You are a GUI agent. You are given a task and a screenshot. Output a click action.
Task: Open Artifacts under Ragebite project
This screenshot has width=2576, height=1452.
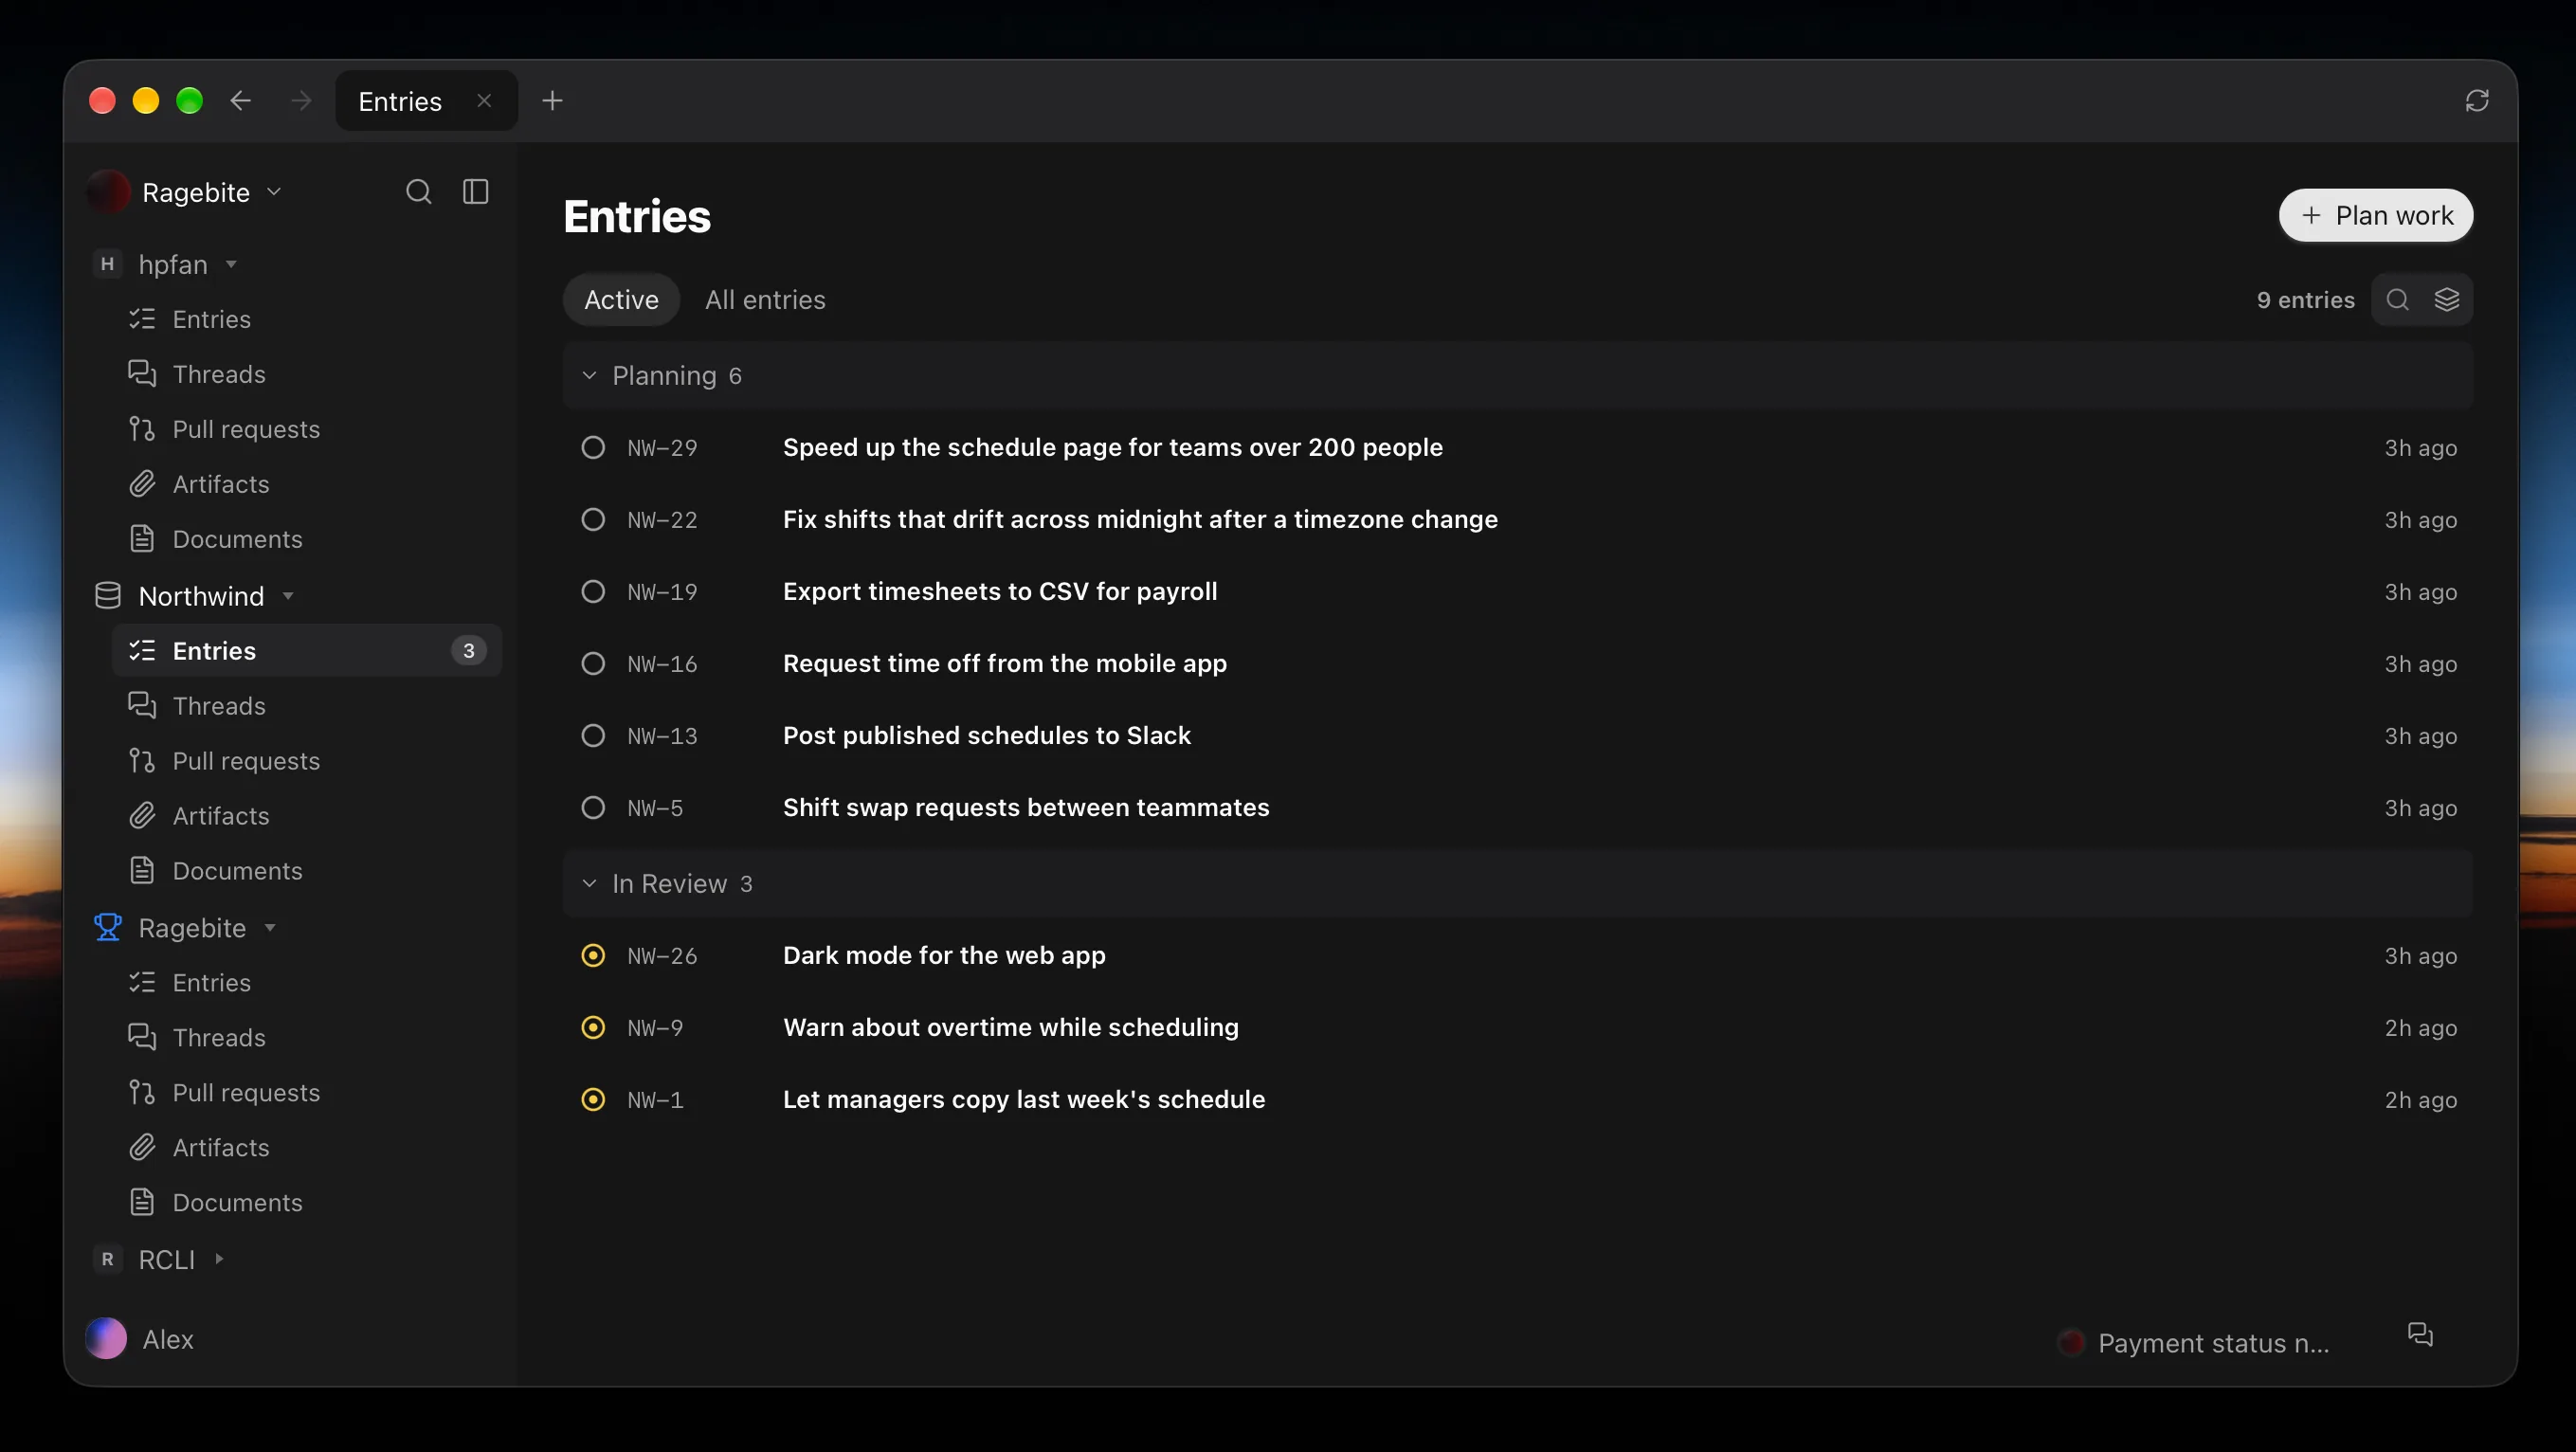point(307,1148)
